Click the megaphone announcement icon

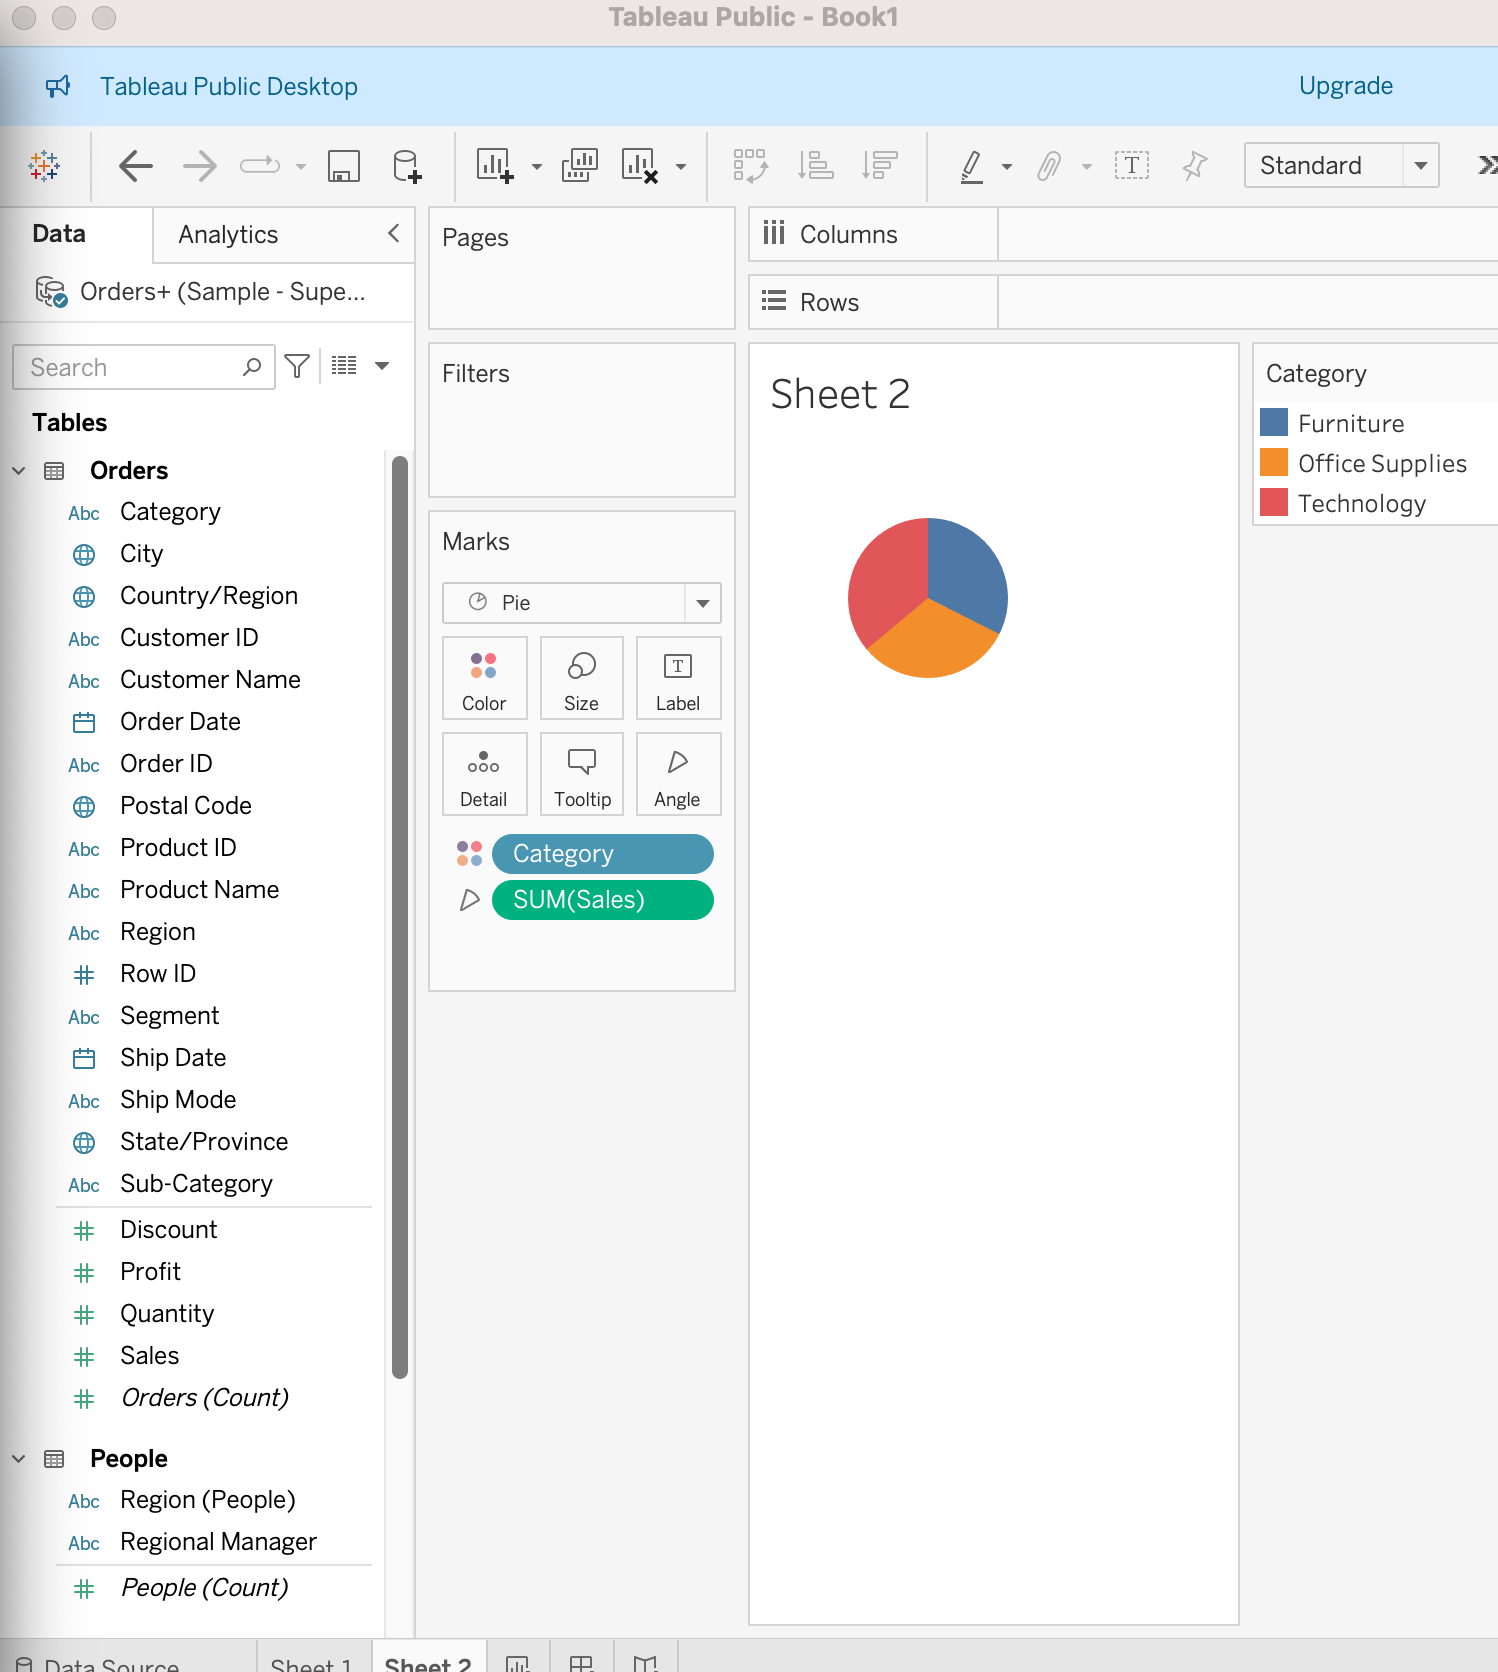coord(58,87)
